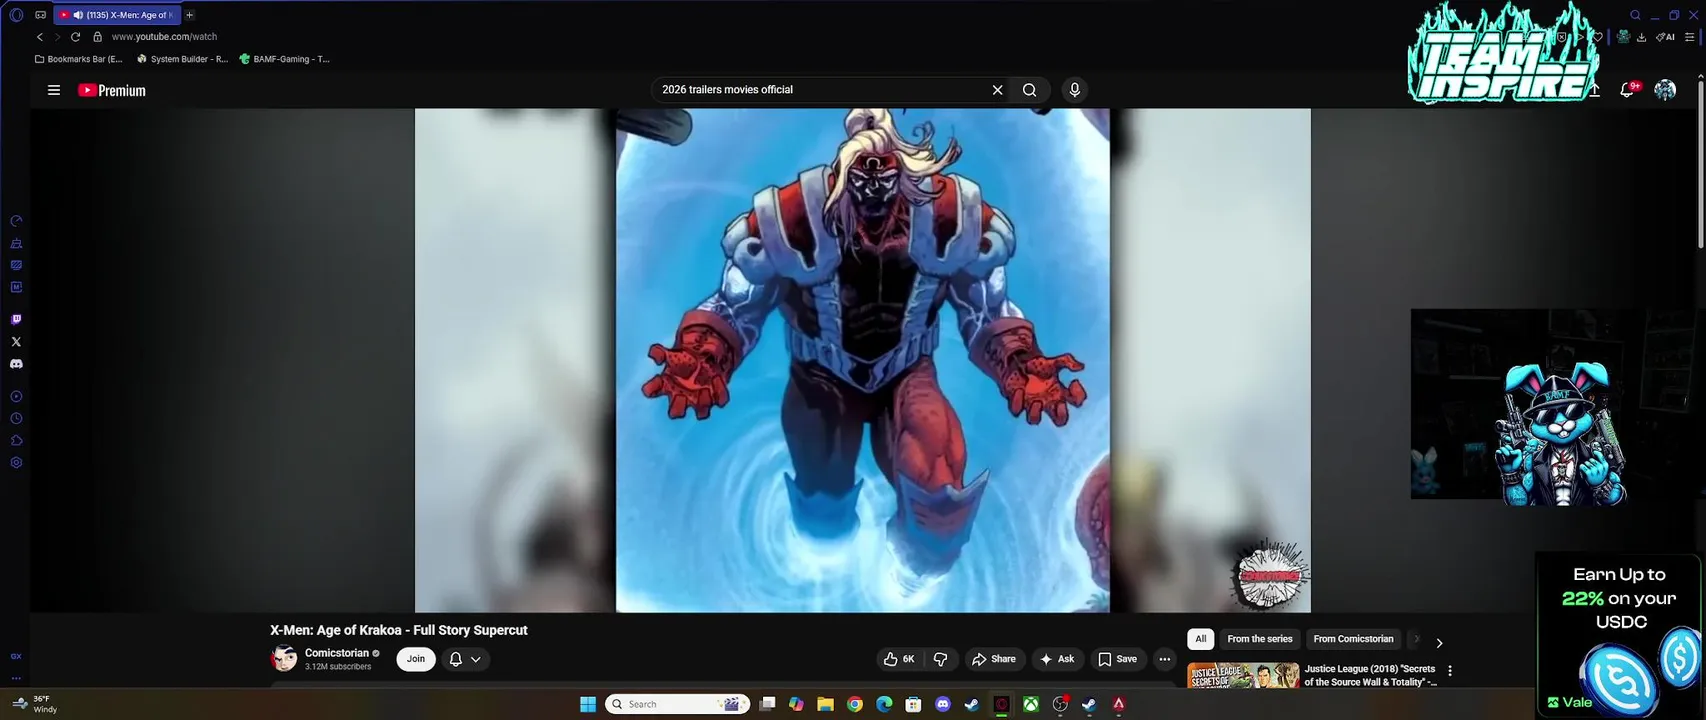The width and height of the screenshot is (1706, 720).
Task: Like the video with 6K thumbs up
Action: pos(898,659)
